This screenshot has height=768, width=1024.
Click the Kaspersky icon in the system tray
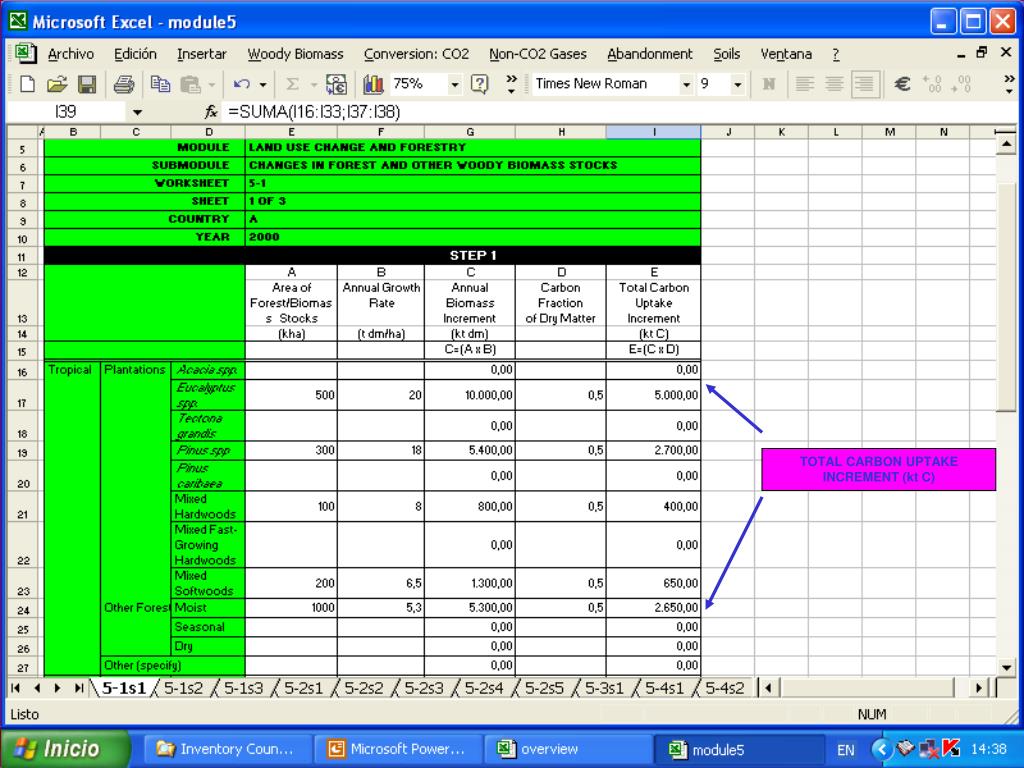click(952, 748)
